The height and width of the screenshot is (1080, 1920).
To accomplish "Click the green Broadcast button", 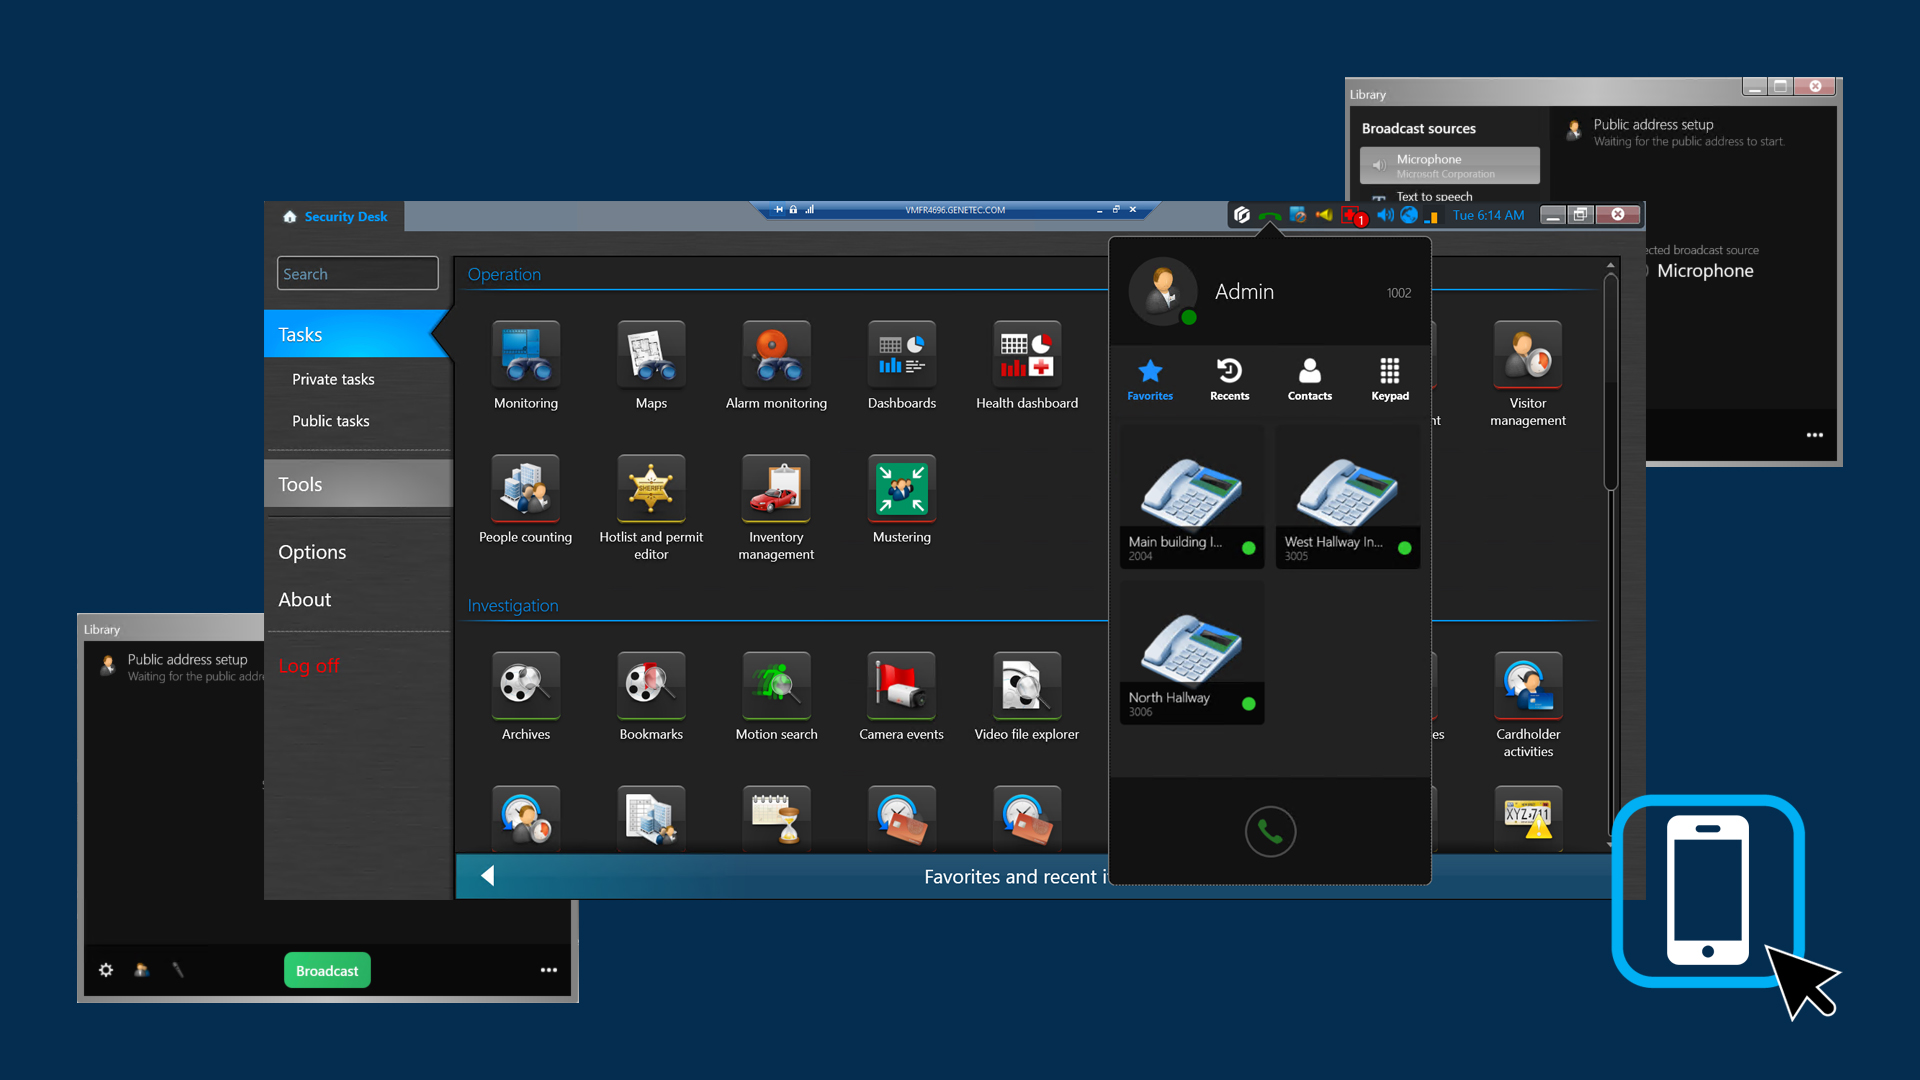I will coord(327,970).
